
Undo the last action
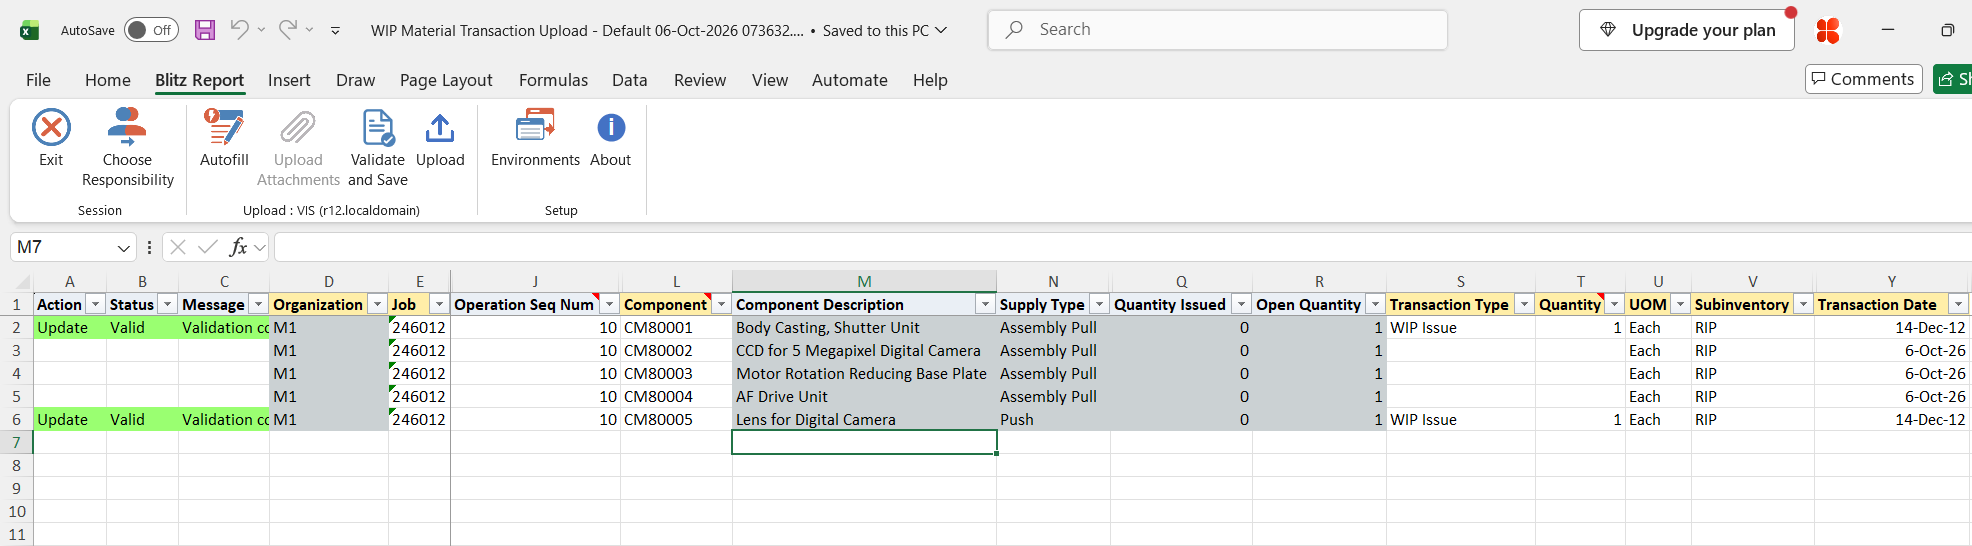(x=239, y=30)
